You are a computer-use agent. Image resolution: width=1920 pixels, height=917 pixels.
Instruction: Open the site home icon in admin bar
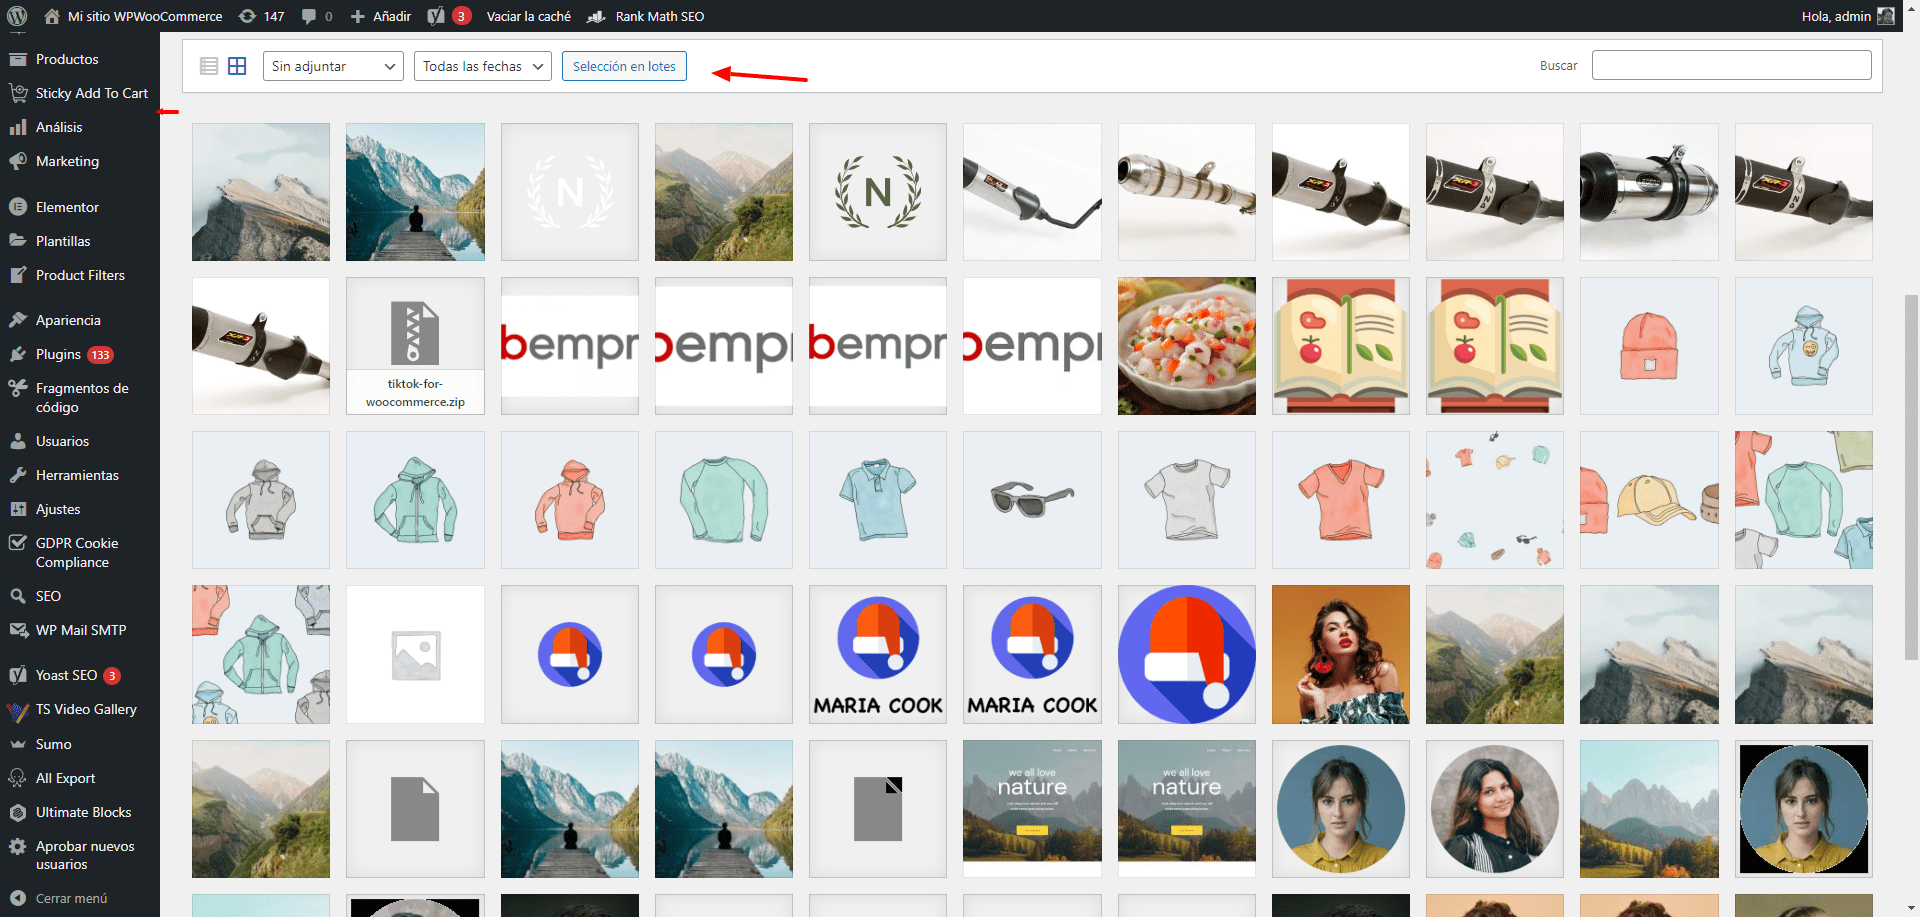[52, 16]
